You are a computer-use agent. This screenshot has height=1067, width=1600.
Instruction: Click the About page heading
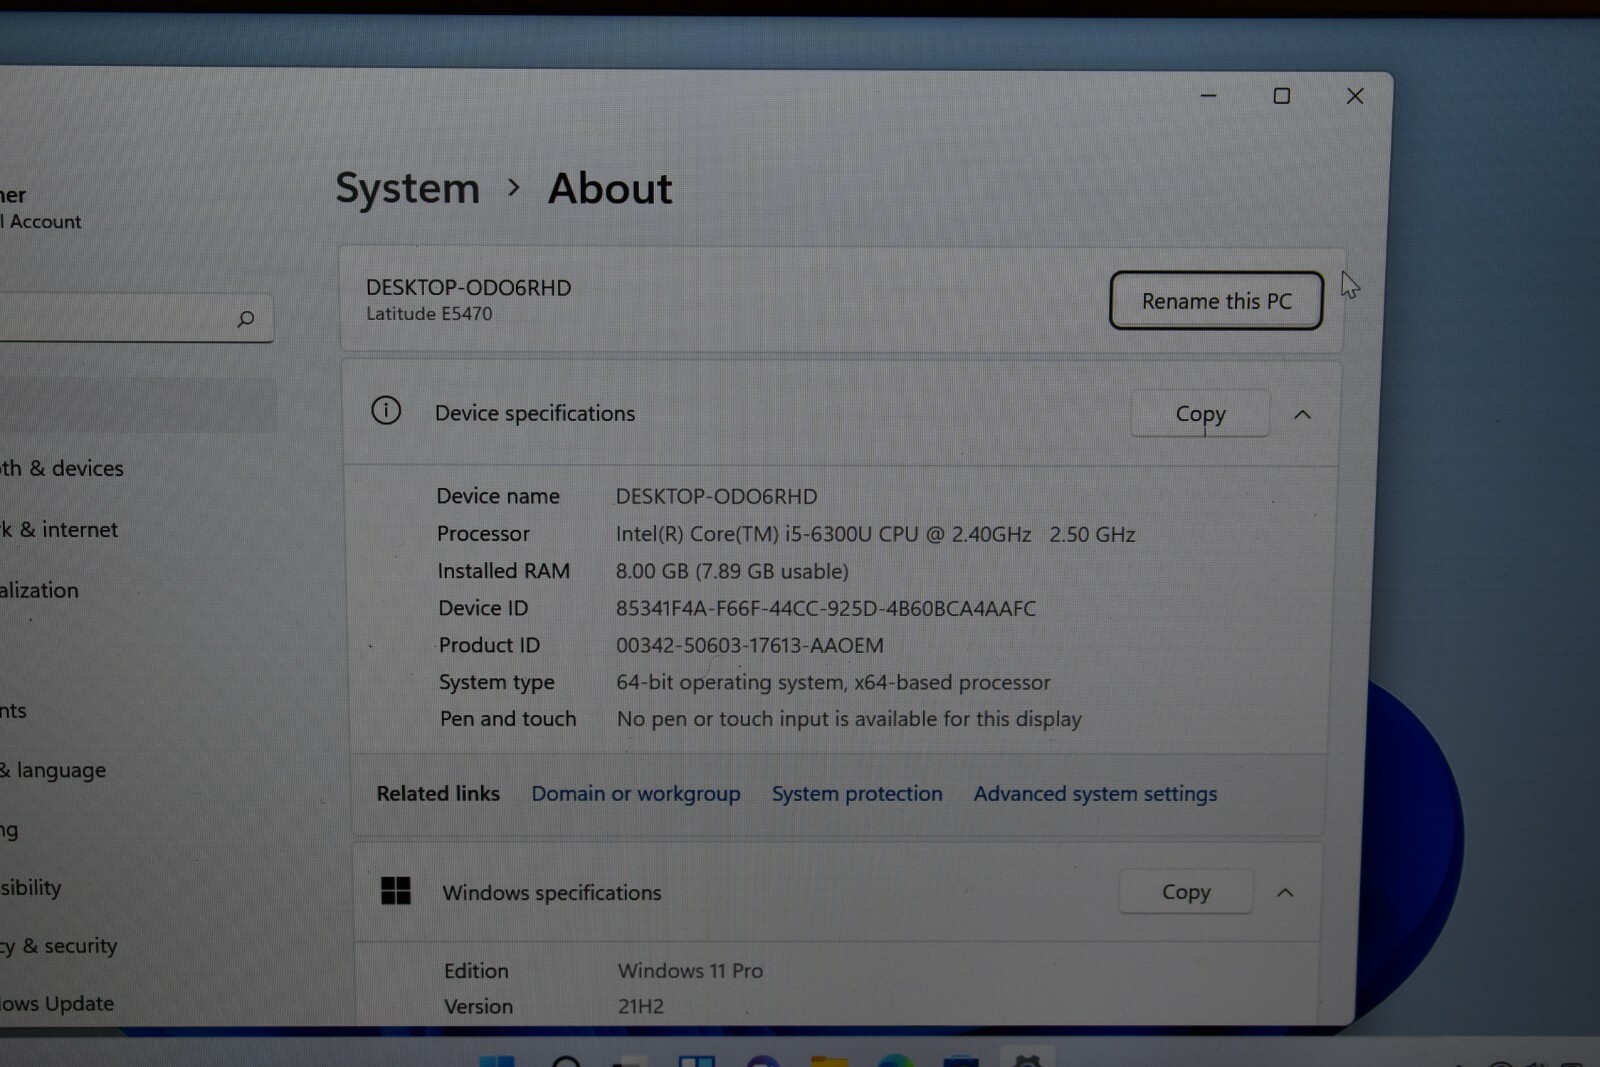tap(610, 188)
